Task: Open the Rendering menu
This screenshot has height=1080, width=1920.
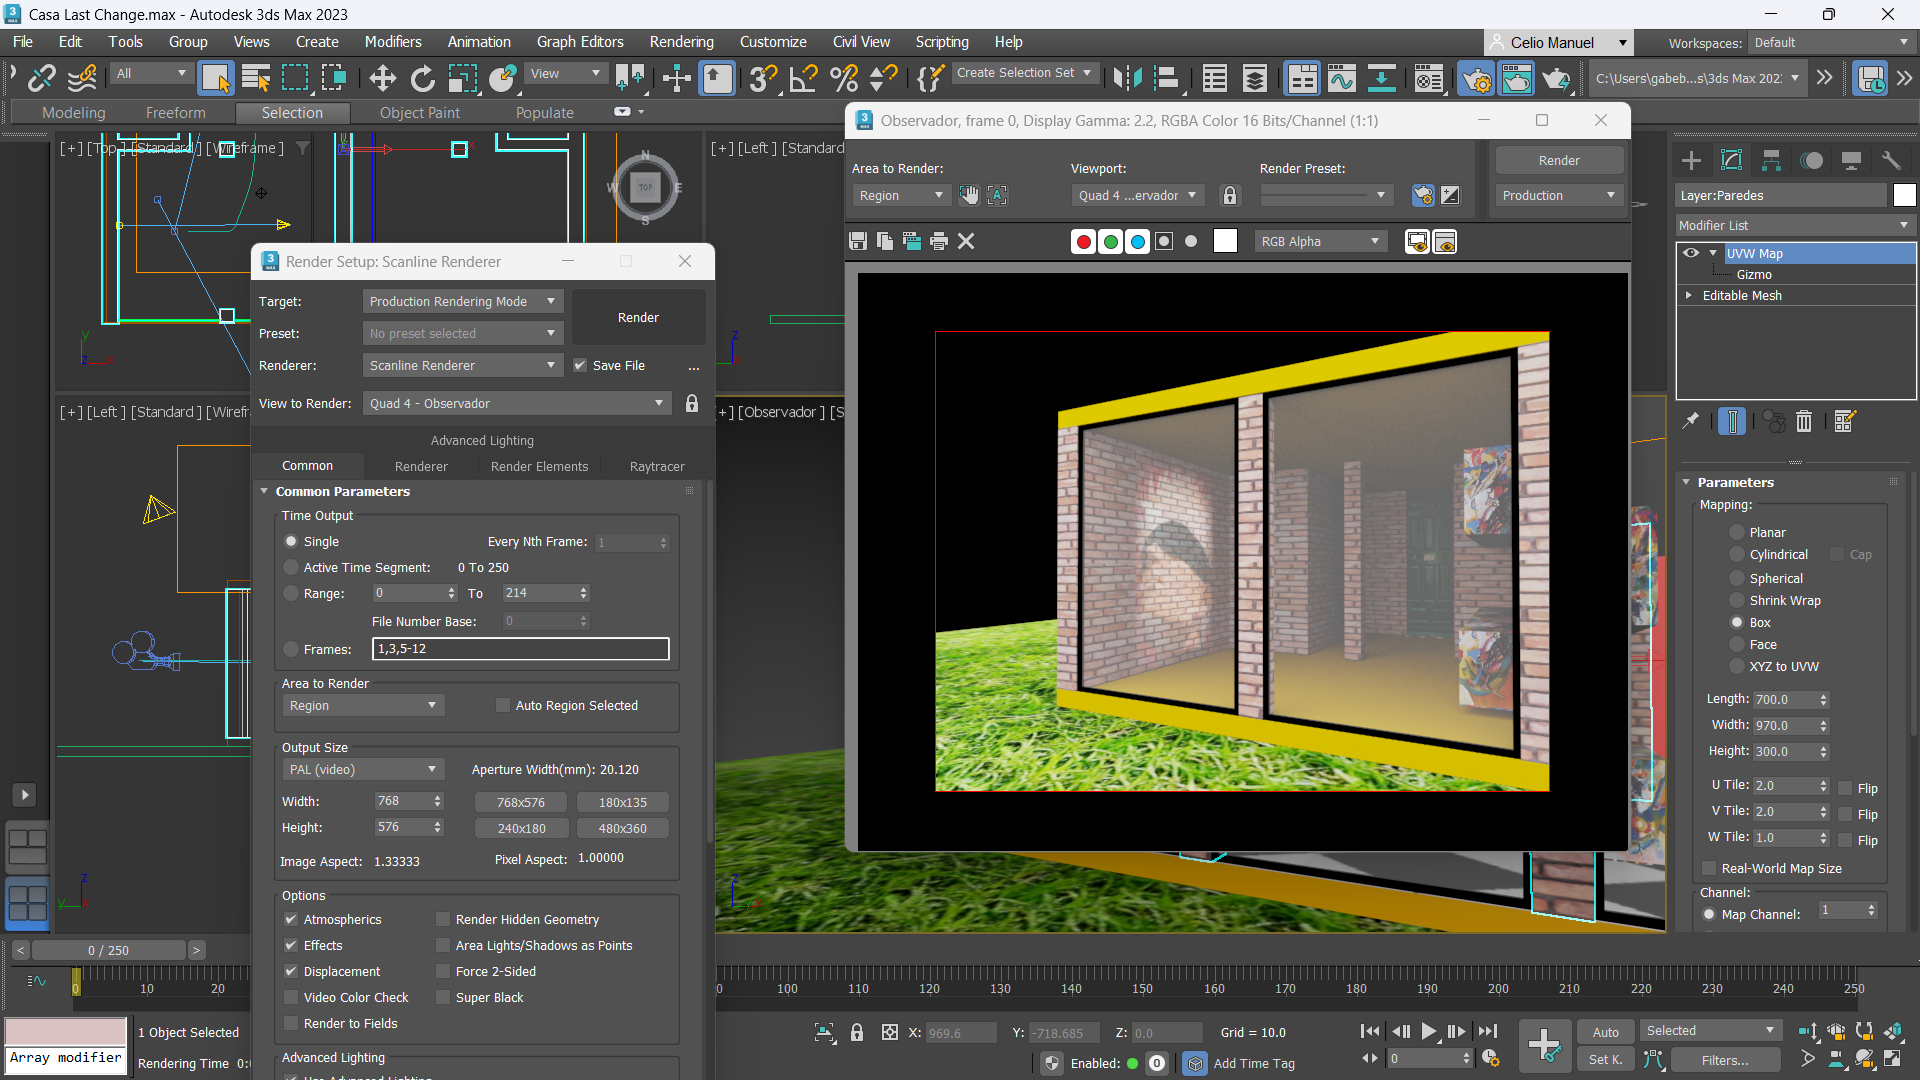Action: [x=681, y=42]
